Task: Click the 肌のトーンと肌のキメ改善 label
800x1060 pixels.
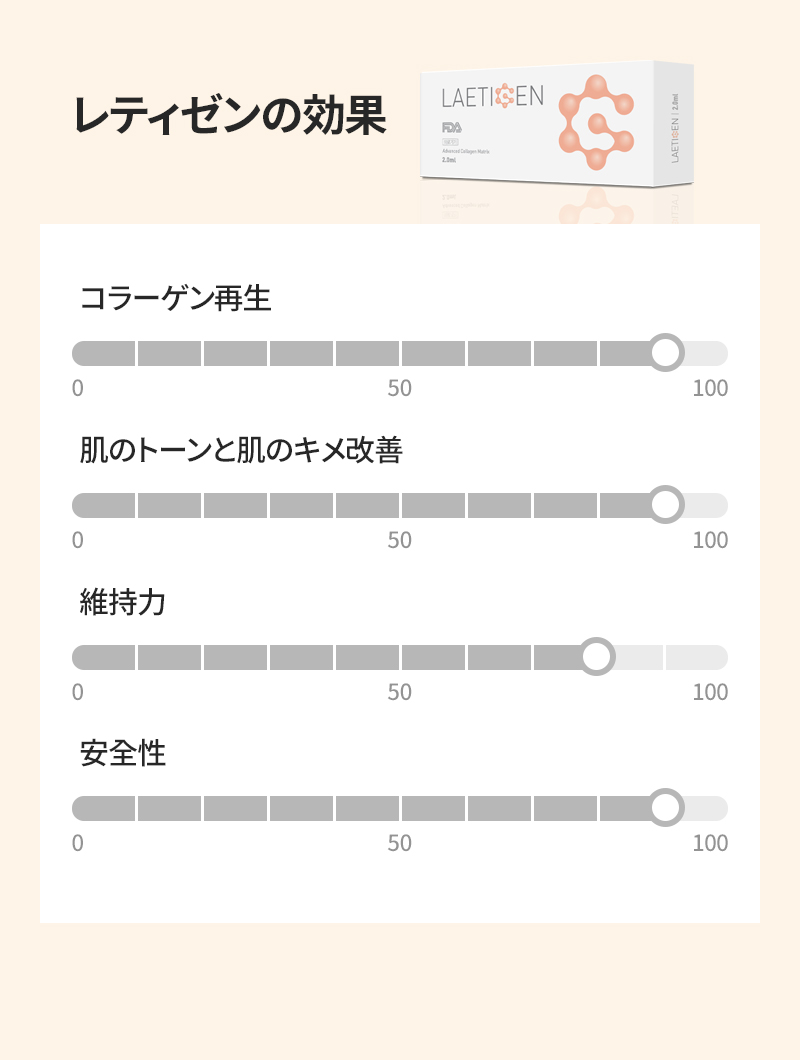Action: pyautogui.click(x=241, y=450)
